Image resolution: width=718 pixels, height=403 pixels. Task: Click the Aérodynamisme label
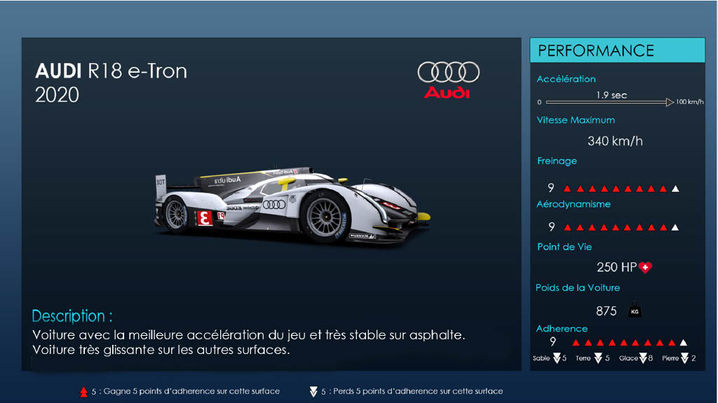pyautogui.click(x=573, y=204)
